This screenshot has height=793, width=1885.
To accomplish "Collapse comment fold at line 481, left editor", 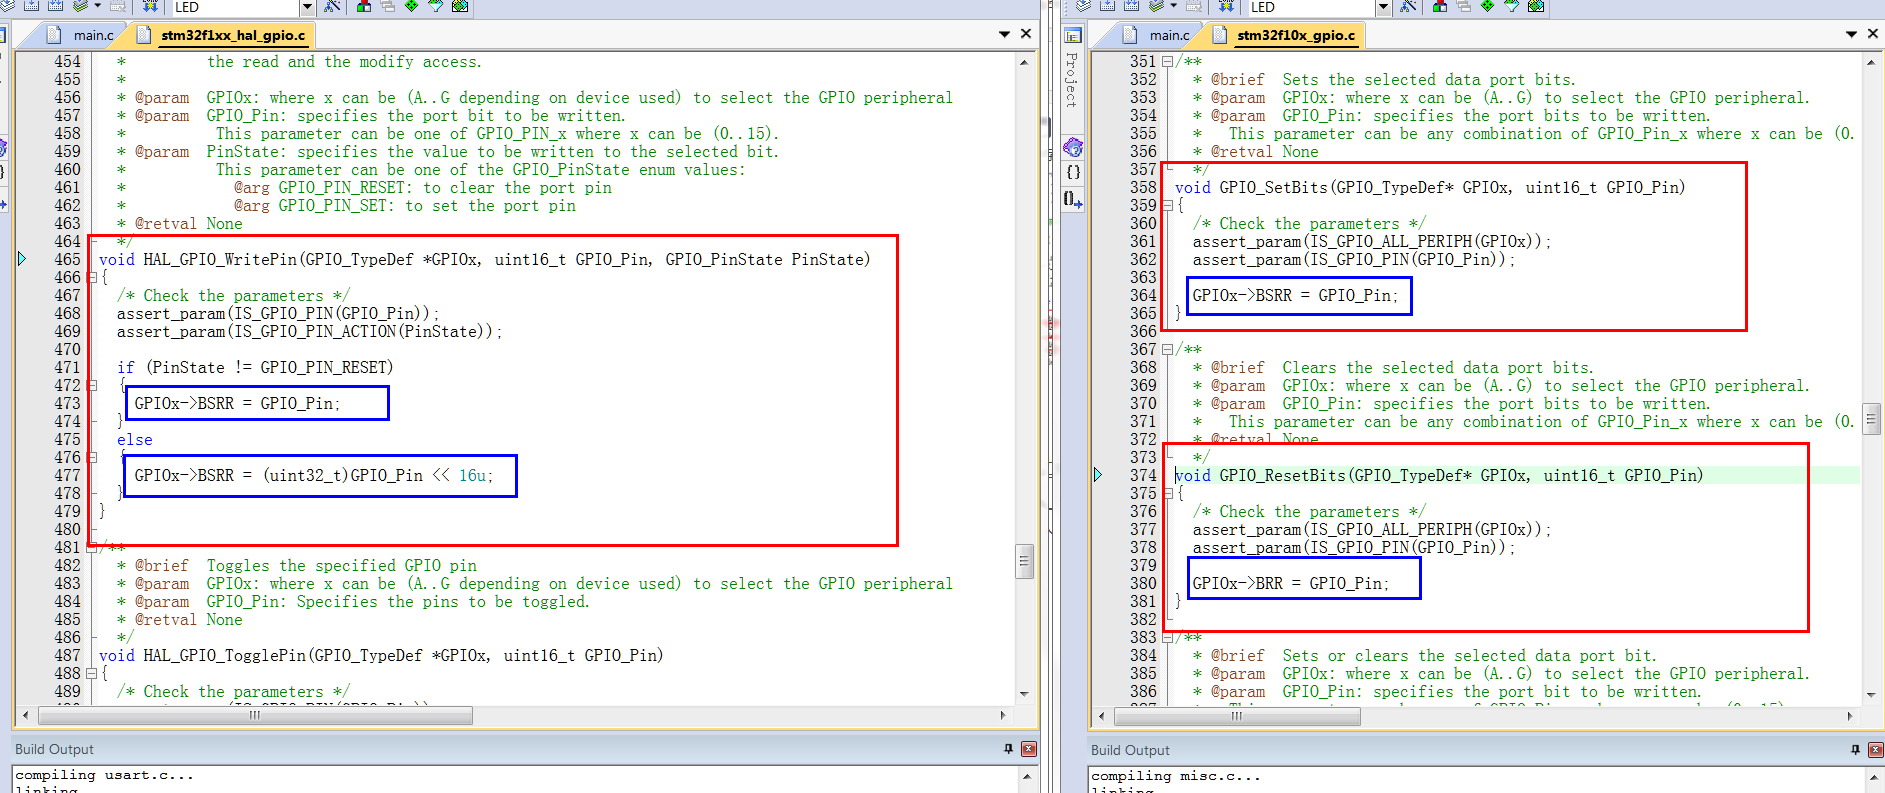I will click(x=91, y=548).
